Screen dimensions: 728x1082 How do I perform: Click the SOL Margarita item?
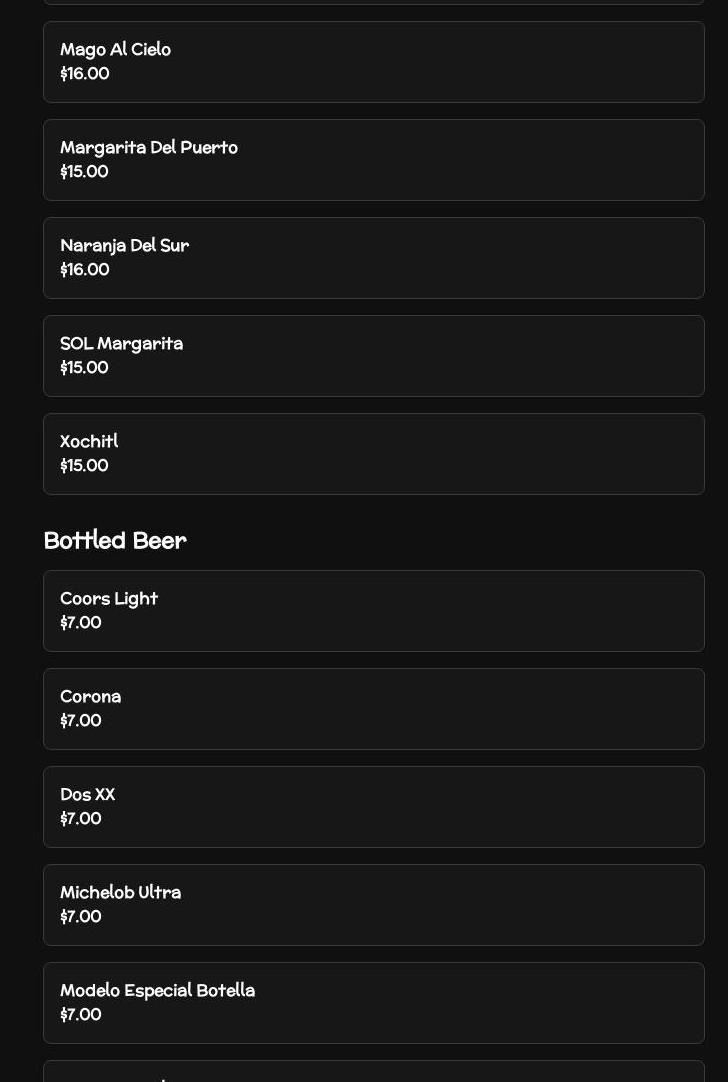[373, 356]
